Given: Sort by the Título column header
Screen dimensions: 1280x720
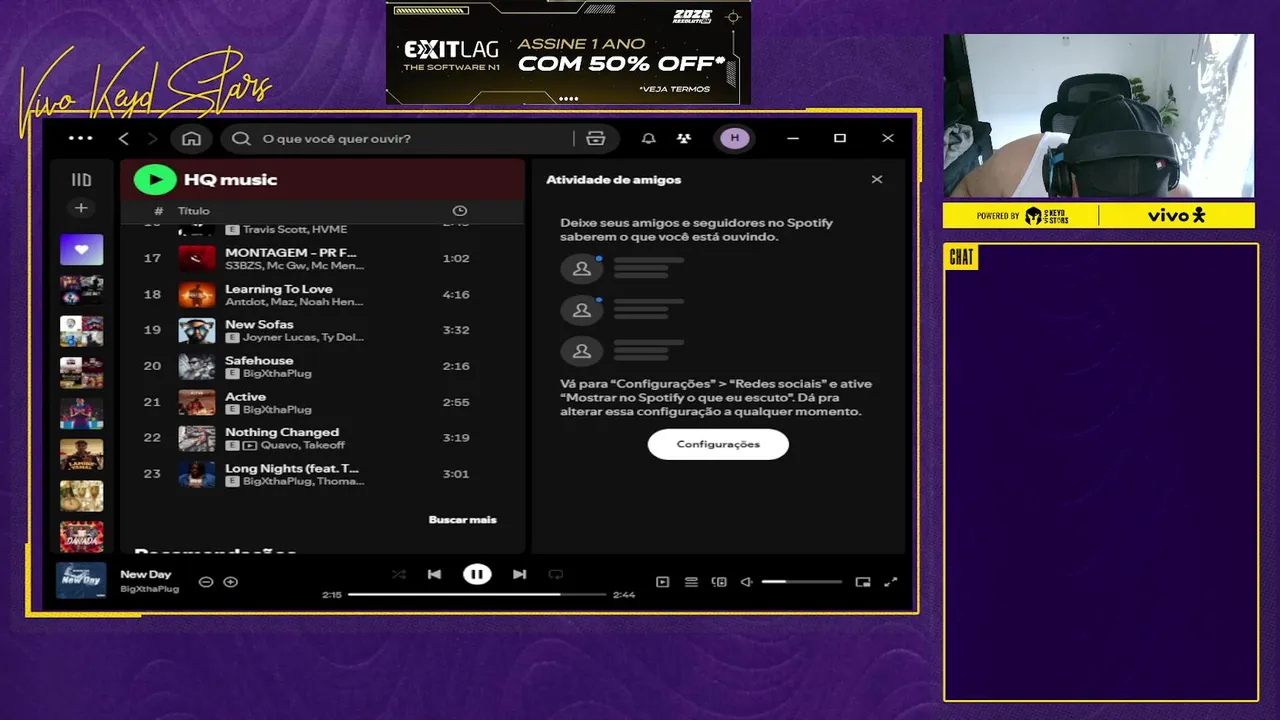Looking at the screenshot, I should point(194,211).
